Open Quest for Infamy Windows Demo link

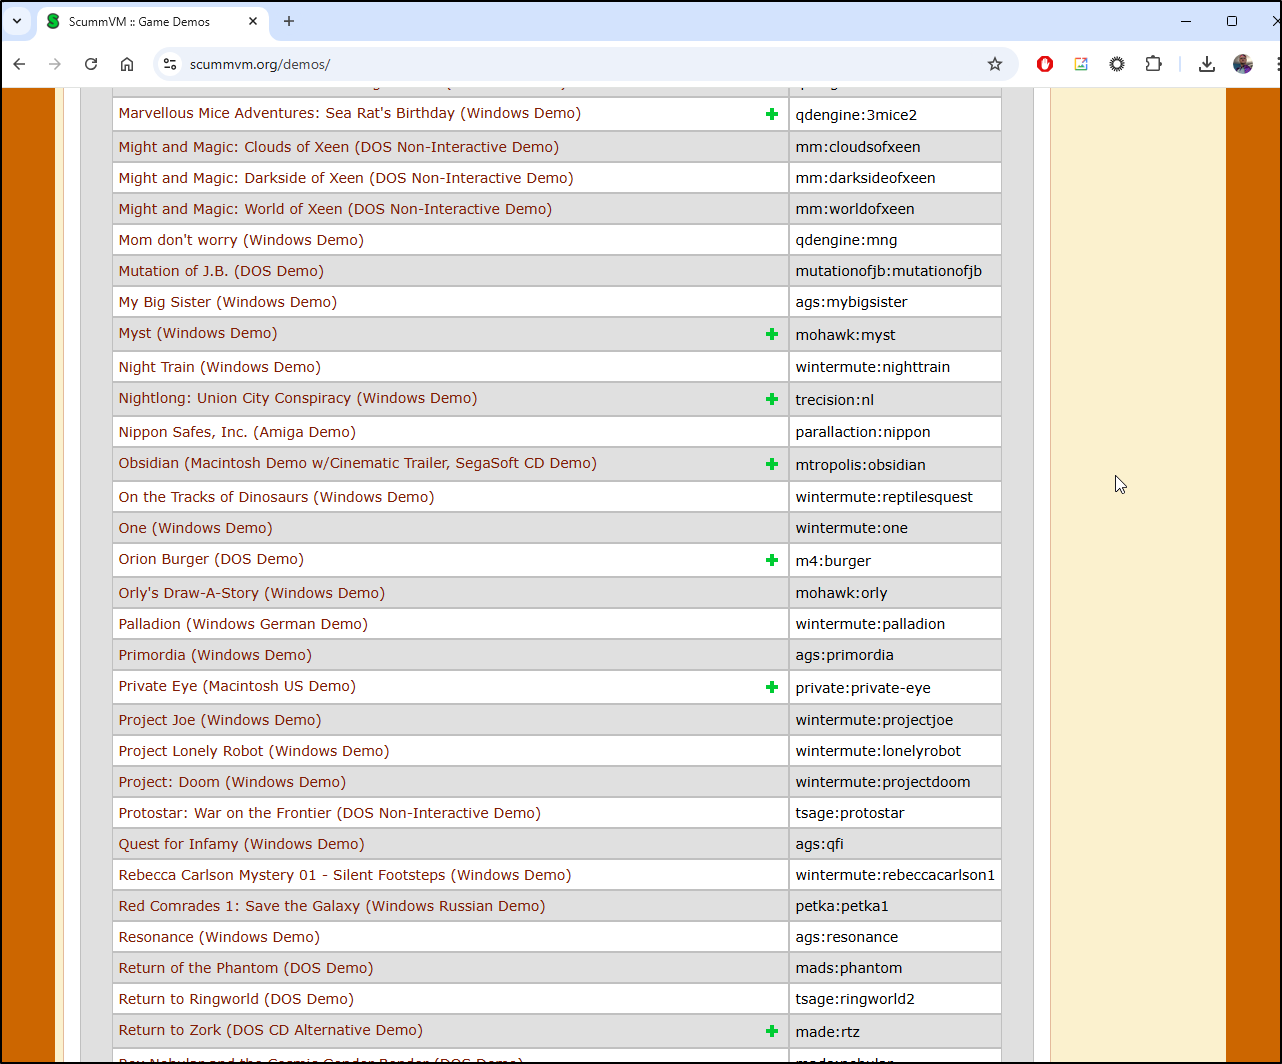[x=242, y=844]
